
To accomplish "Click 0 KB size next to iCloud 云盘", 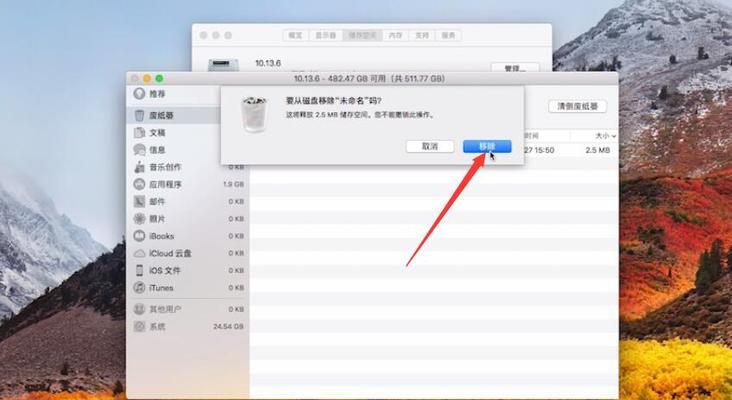I will click(236, 253).
